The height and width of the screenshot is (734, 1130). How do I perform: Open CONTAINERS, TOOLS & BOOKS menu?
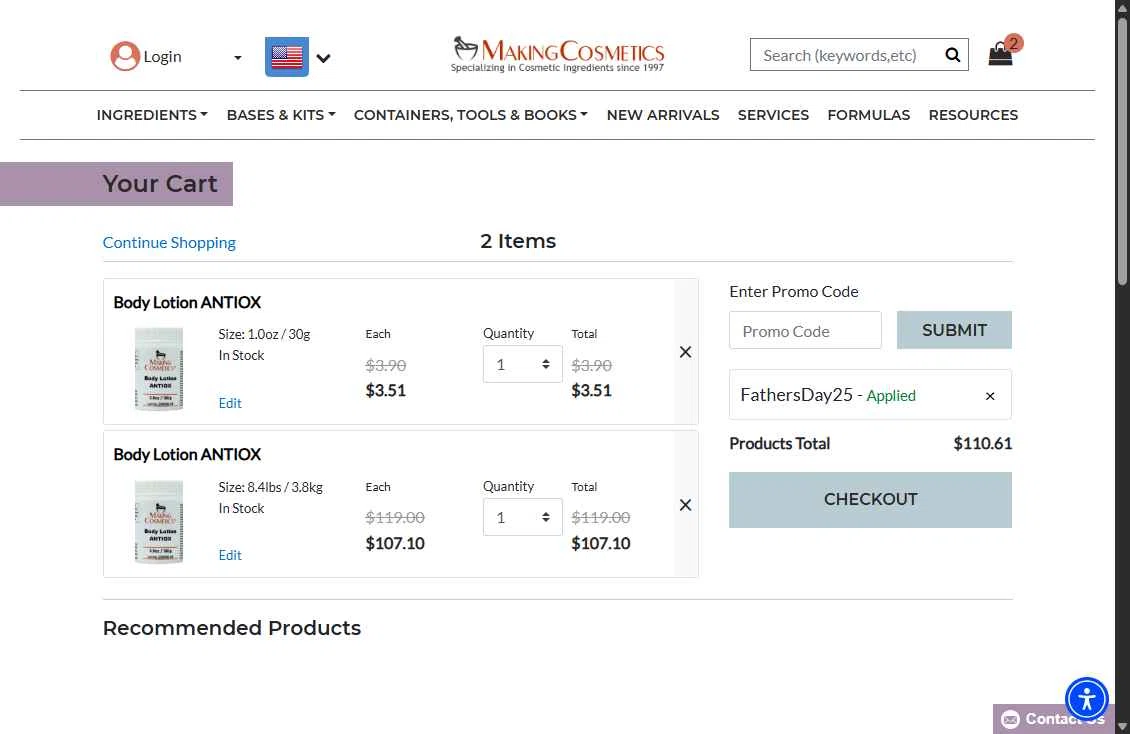coord(471,115)
